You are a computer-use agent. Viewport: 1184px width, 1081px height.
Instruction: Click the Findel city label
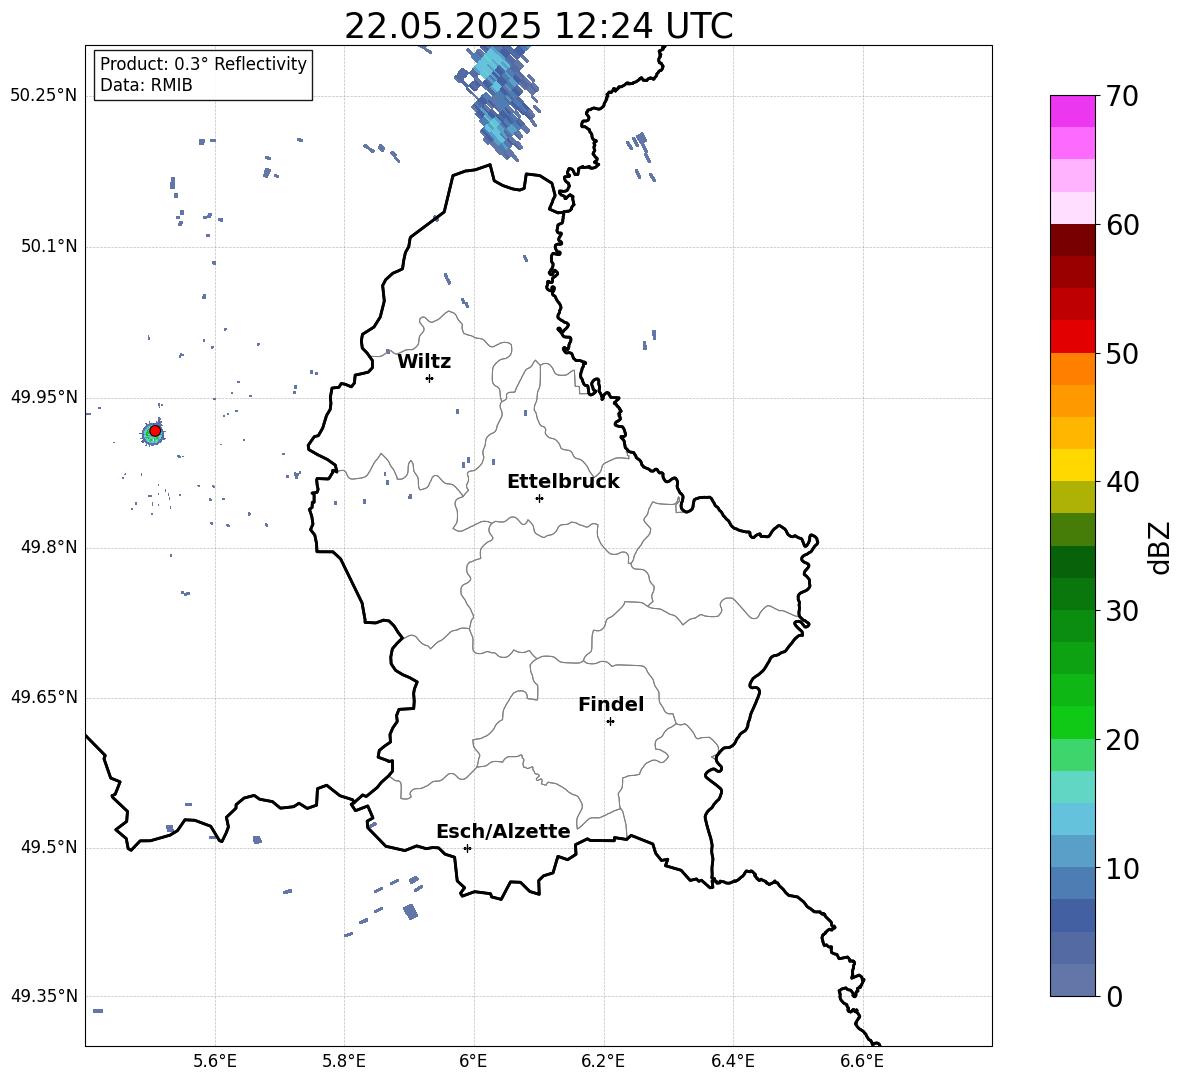611,704
